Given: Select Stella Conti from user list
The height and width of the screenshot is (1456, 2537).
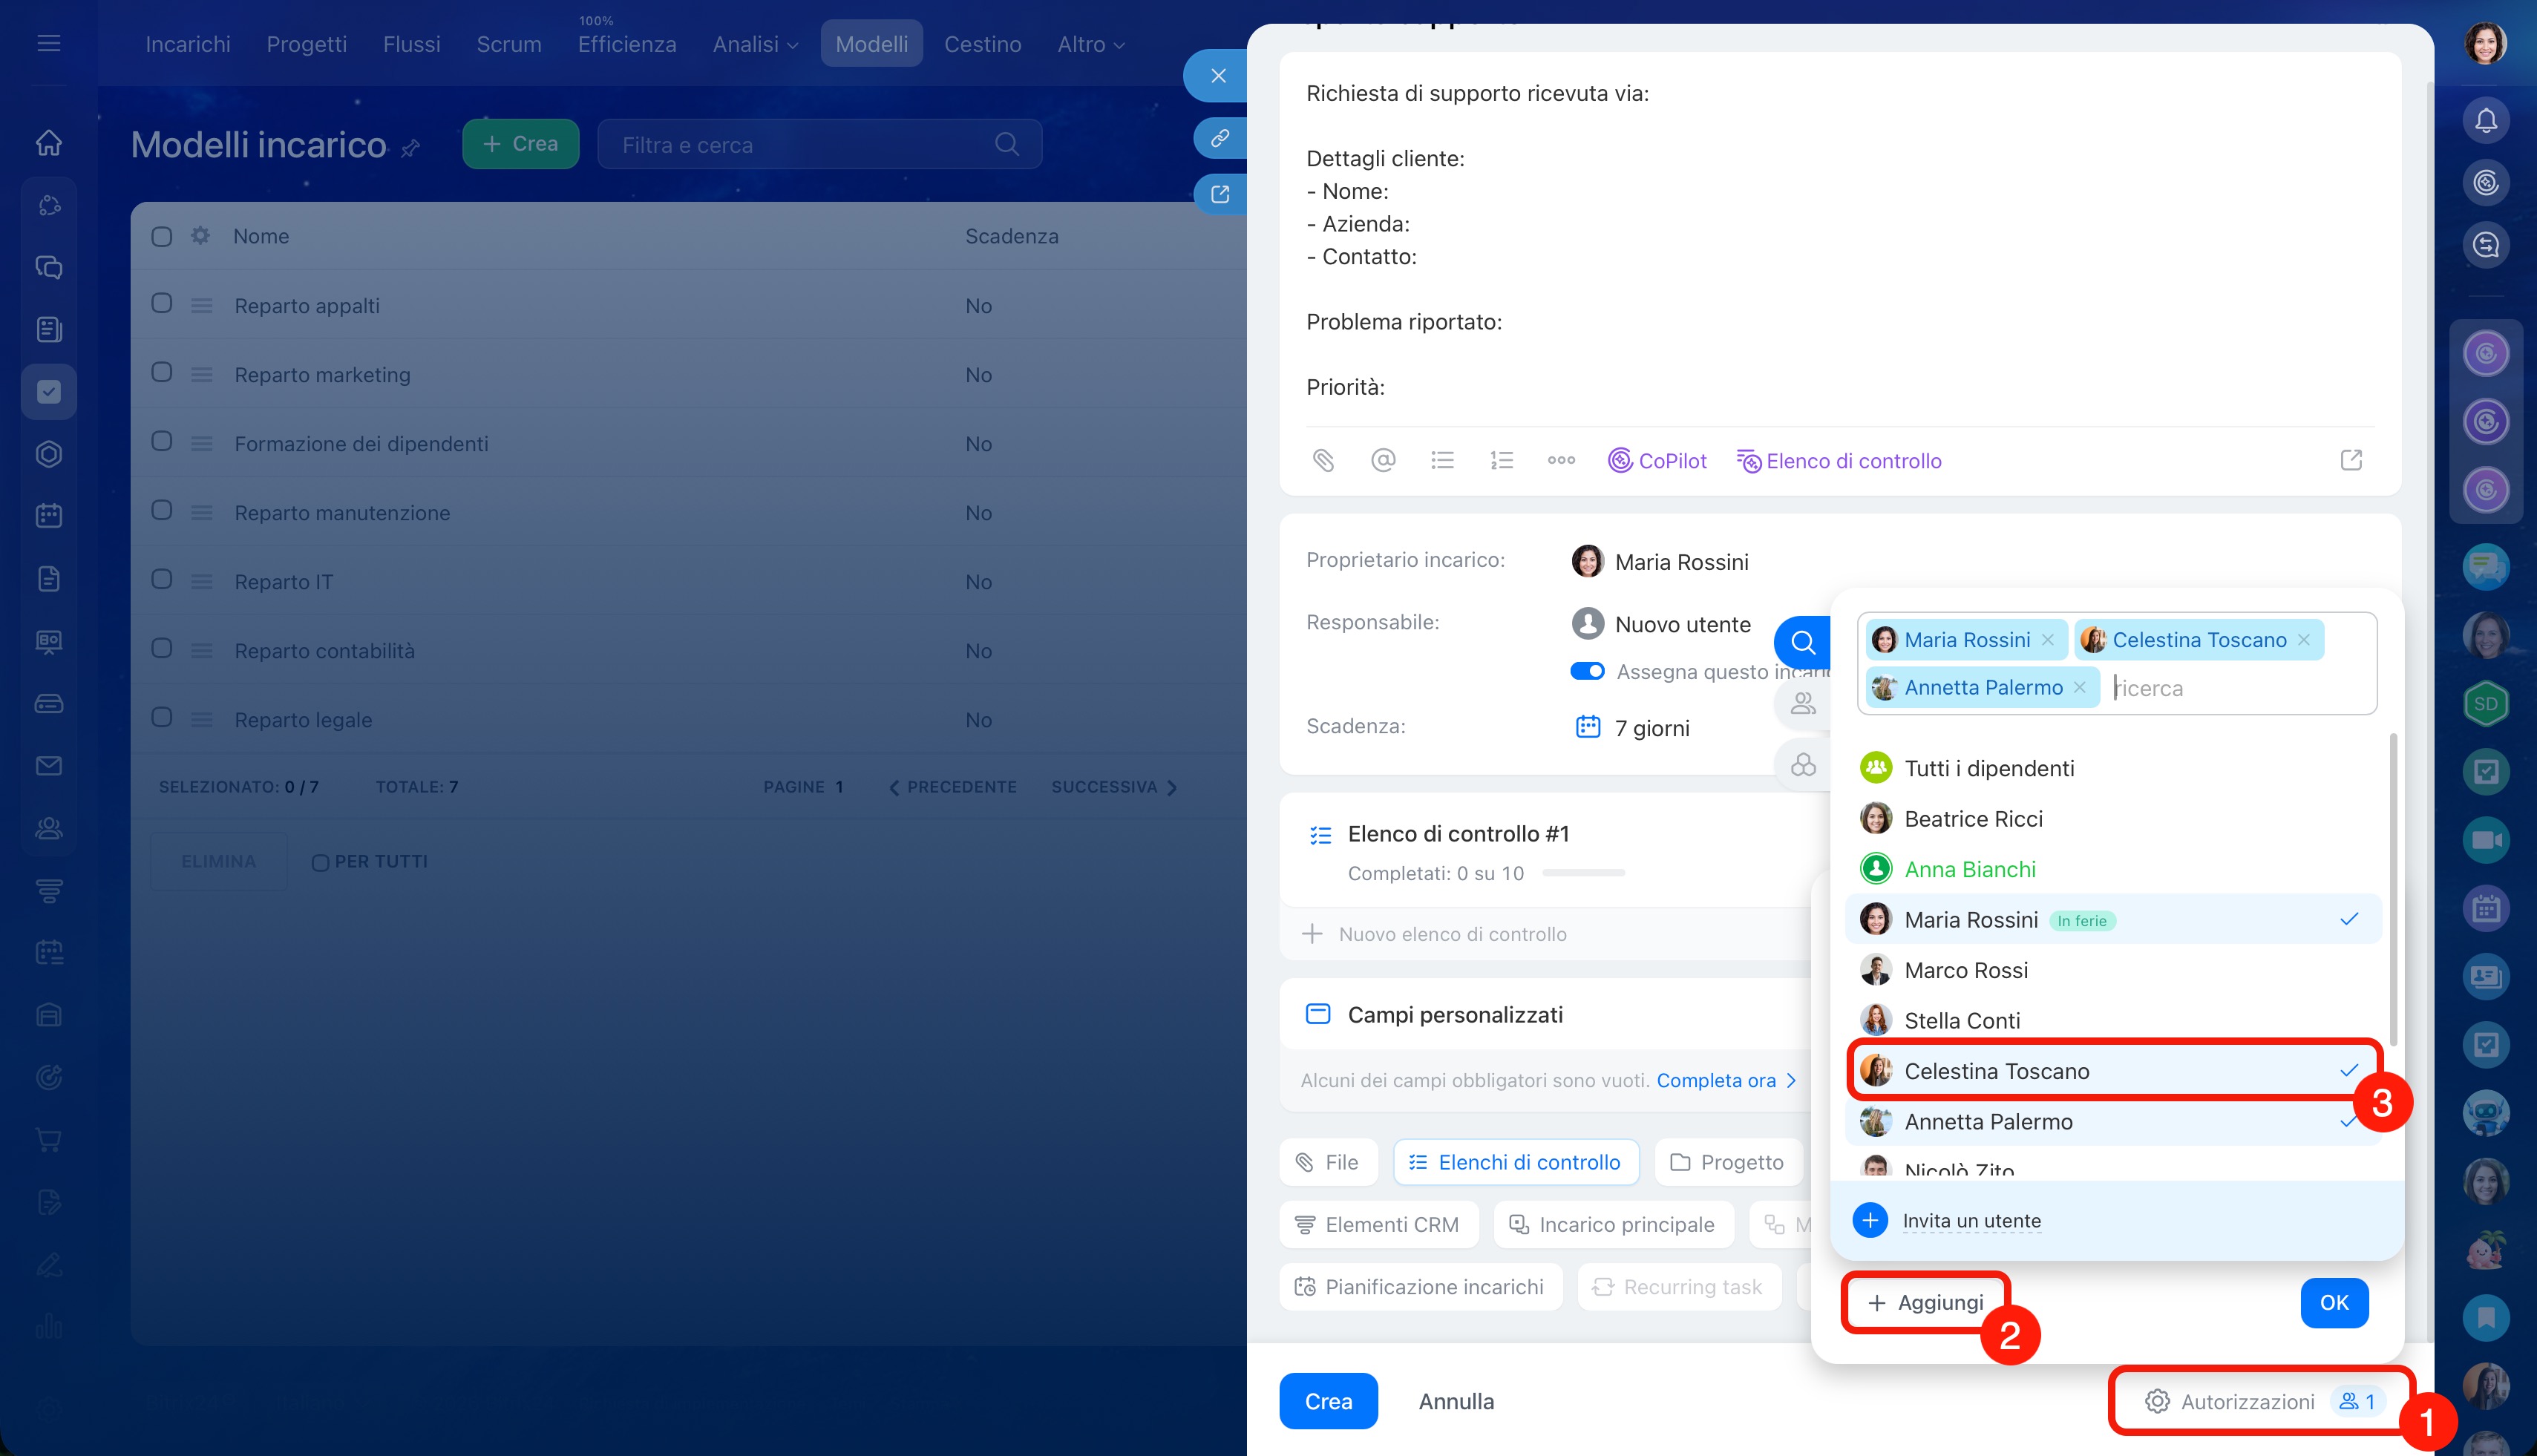Looking at the screenshot, I should point(1962,1020).
